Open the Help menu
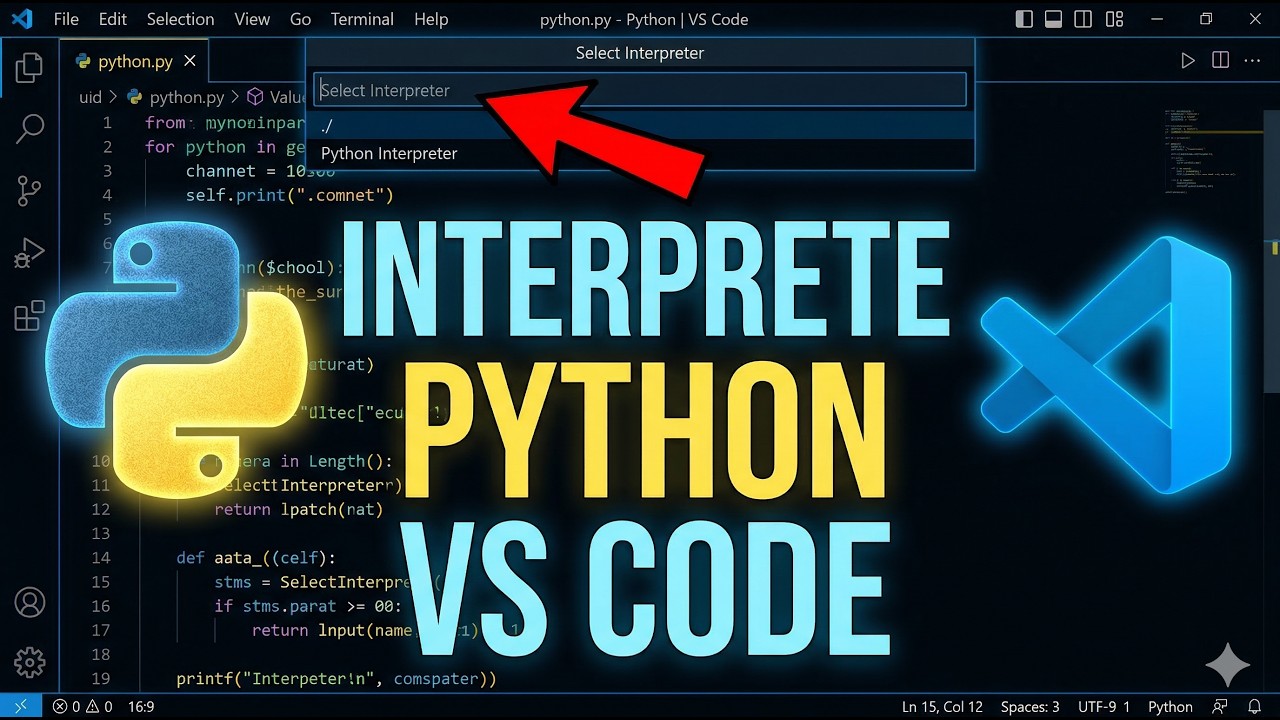1280x720 pixels. coord(431,19)
